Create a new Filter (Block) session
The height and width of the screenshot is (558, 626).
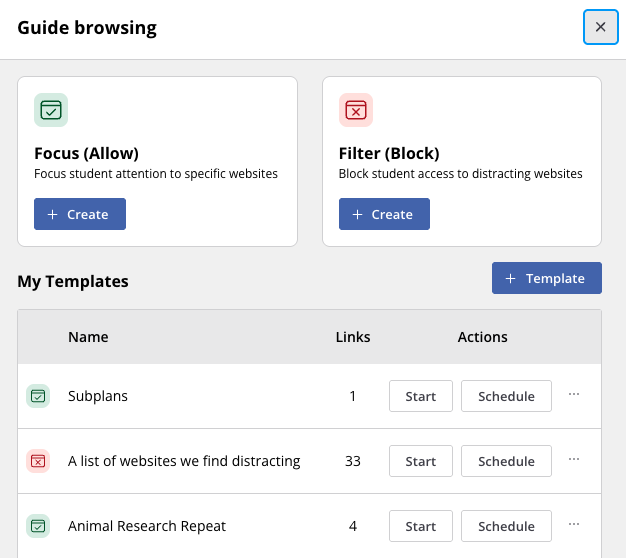pos(384,214)
